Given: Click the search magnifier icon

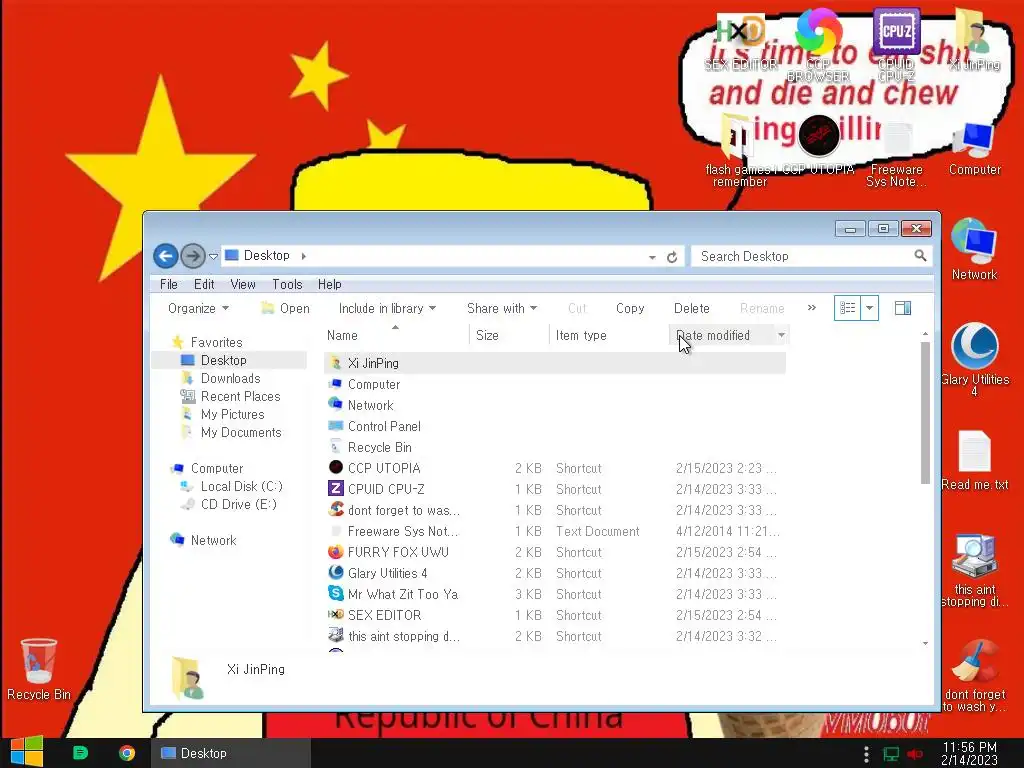Looking at the screenshot, I should tap(920, 256).
